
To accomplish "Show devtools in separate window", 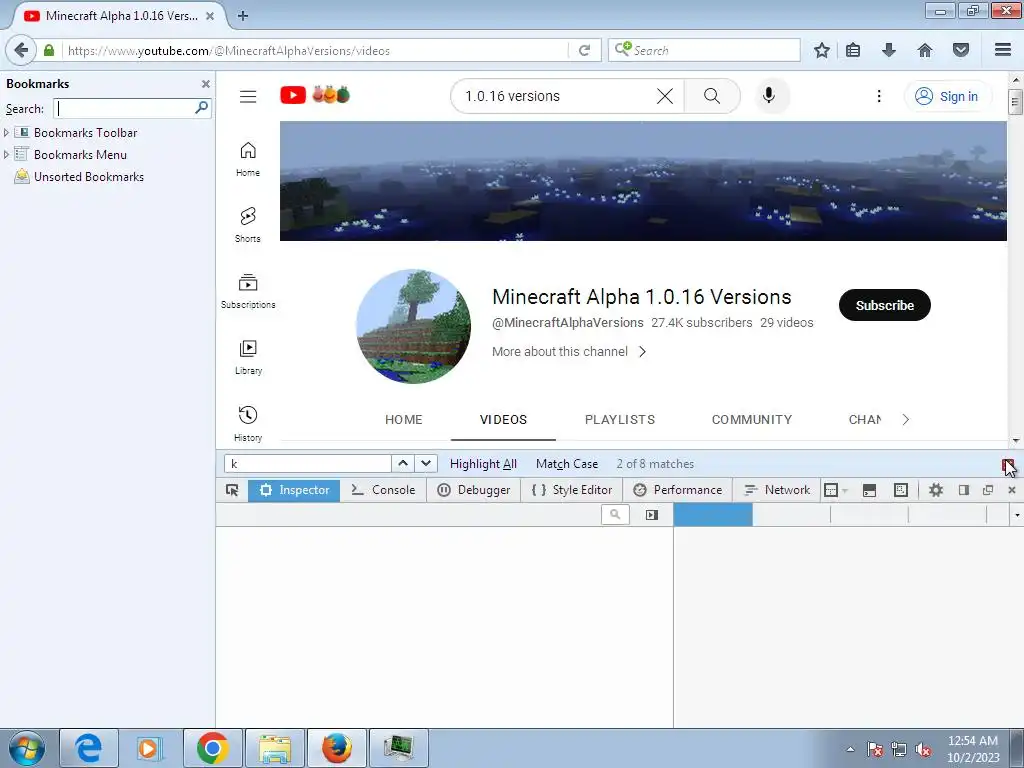I will click(987, 490).
